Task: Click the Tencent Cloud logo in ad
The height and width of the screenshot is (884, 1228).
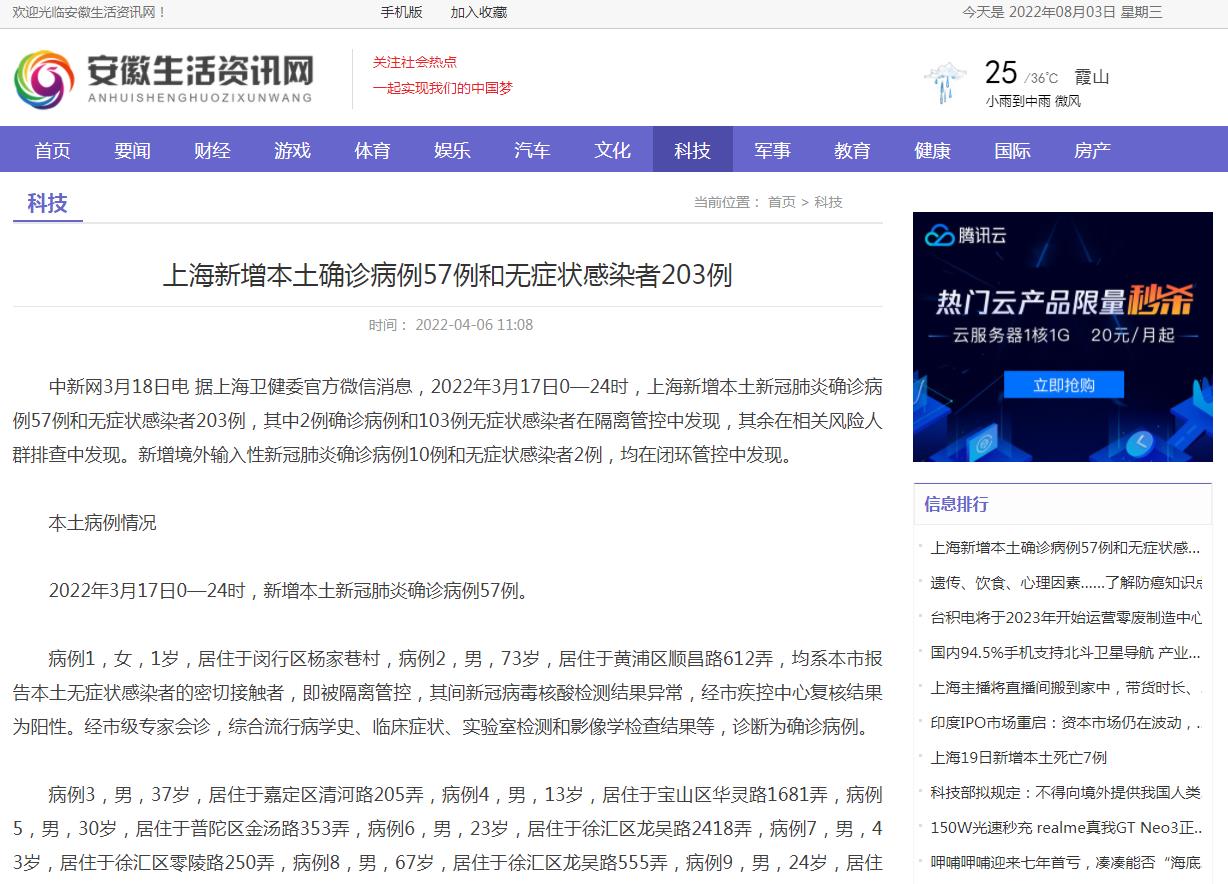Action: pyautogui.click(x=966, y=236)
